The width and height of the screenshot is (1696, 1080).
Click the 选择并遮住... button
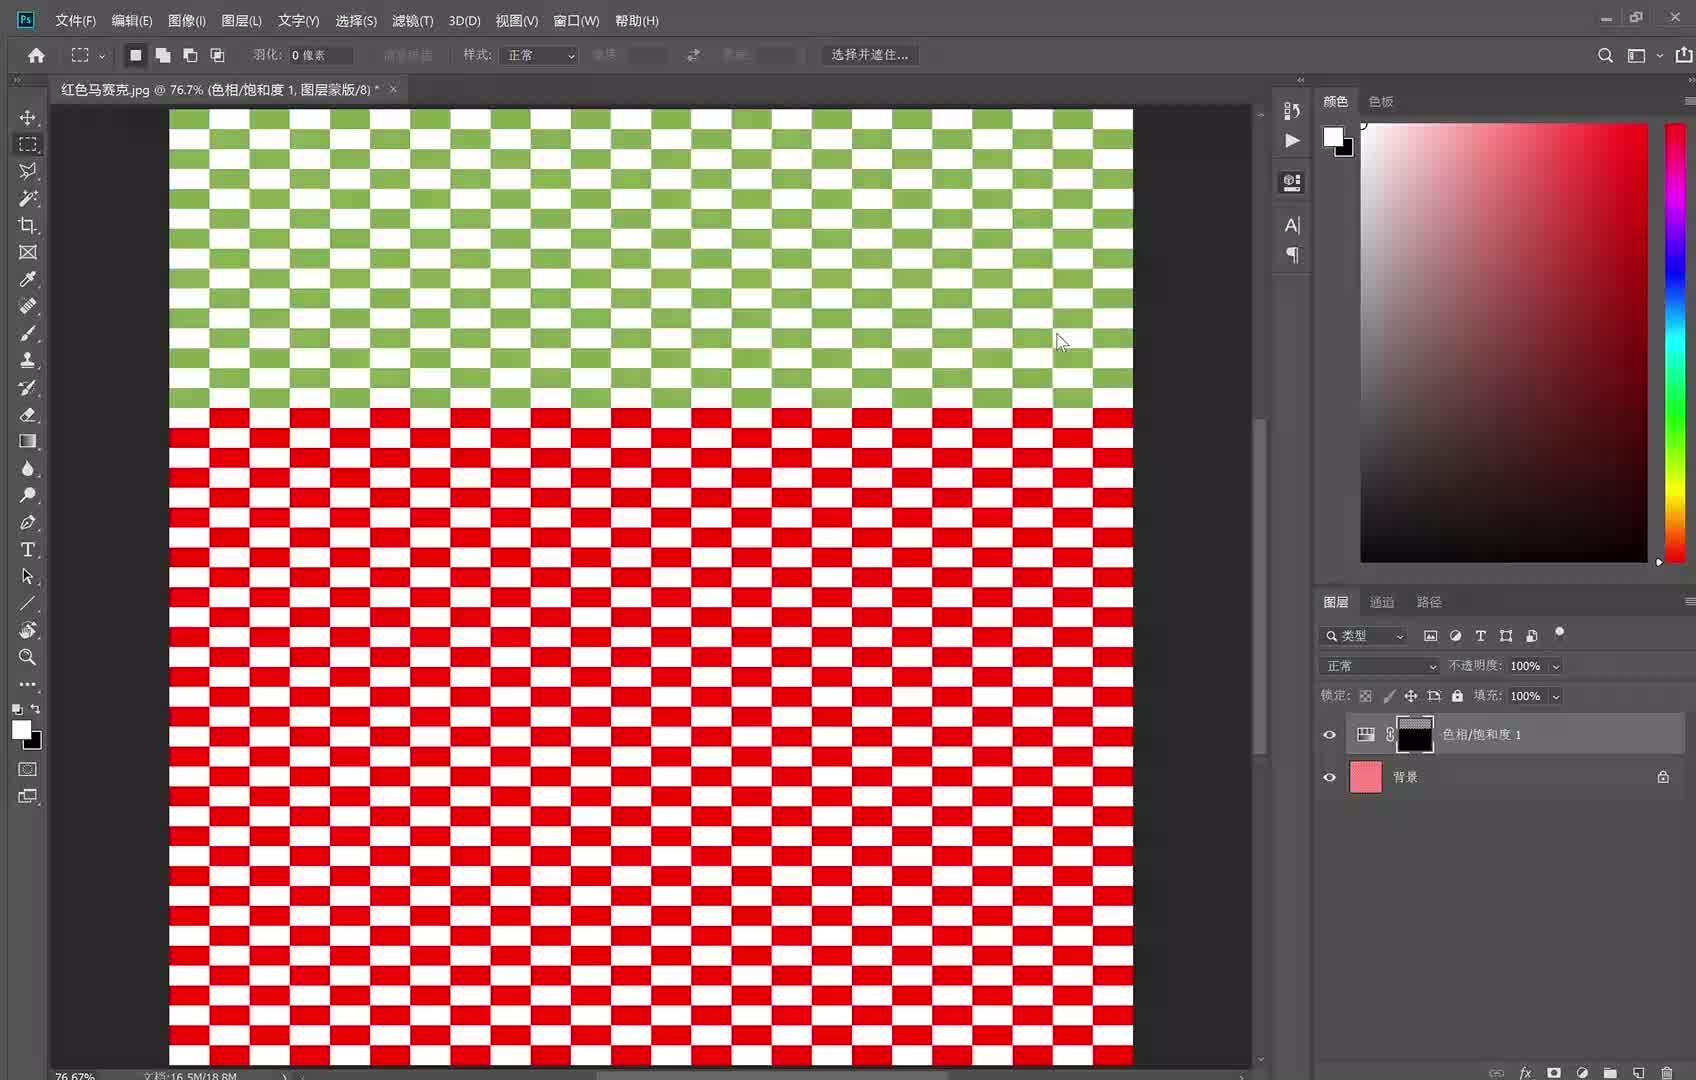(869, 55)
